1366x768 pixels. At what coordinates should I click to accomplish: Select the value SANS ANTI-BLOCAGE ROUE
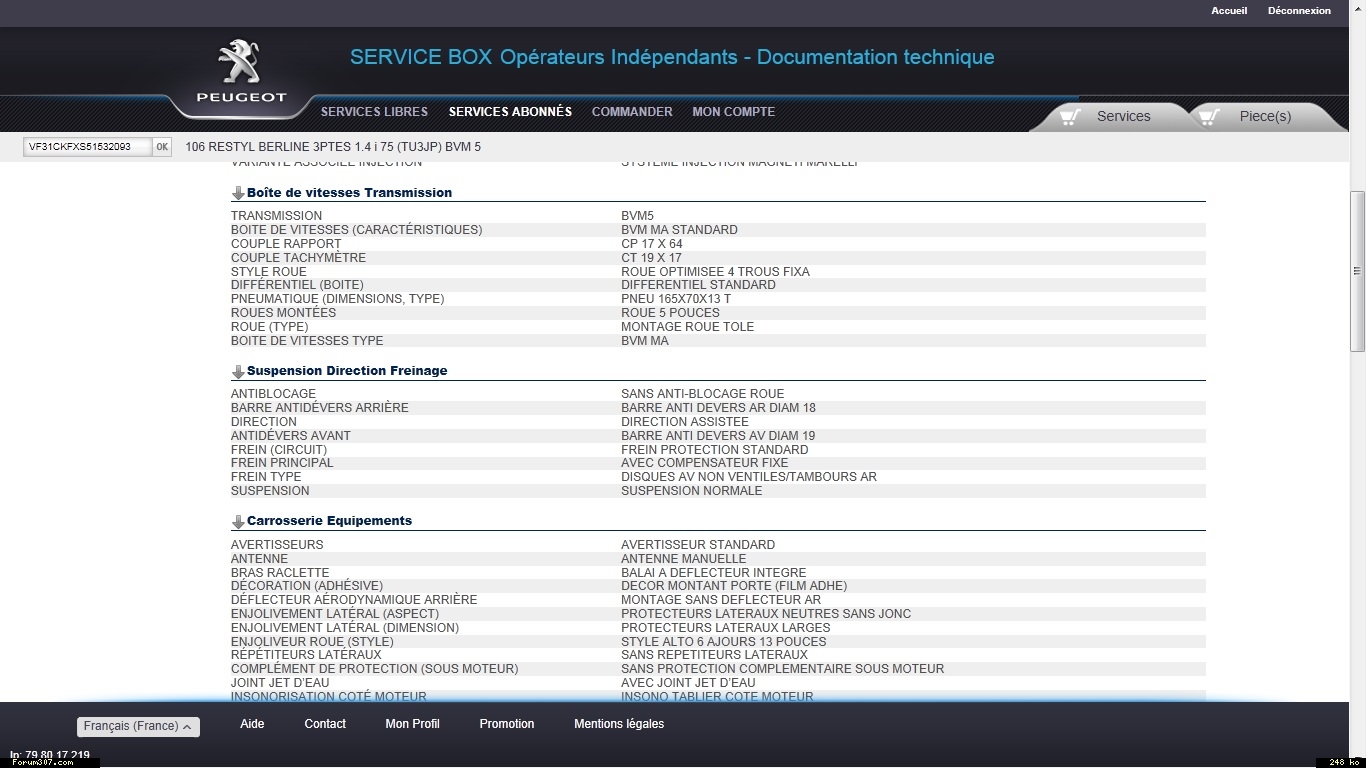click(x=702, y=394)
